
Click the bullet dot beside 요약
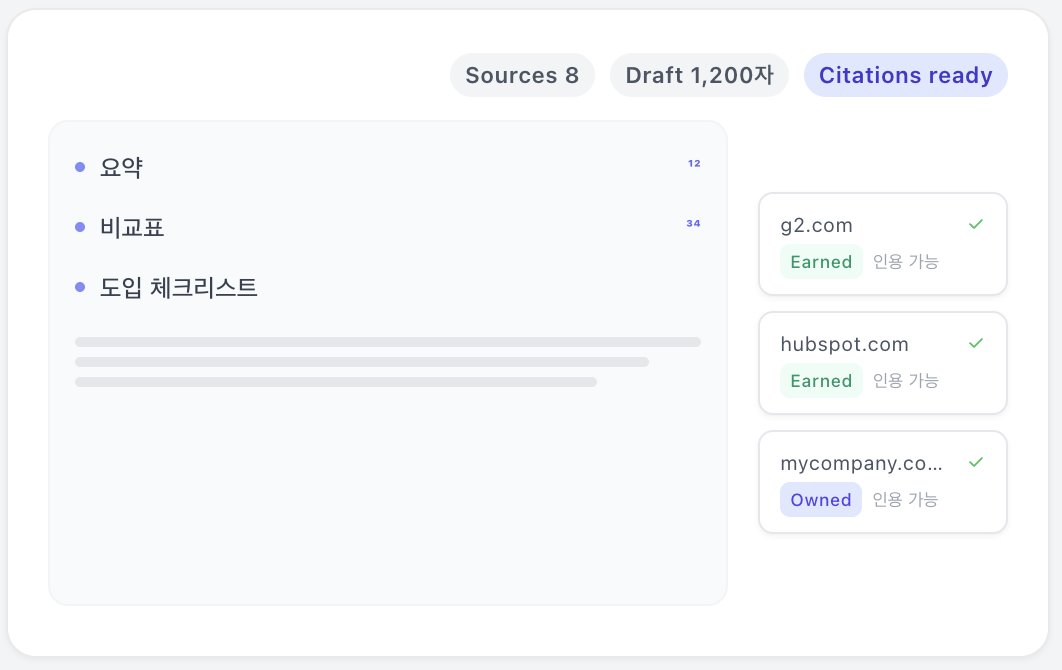coord(80,168)
